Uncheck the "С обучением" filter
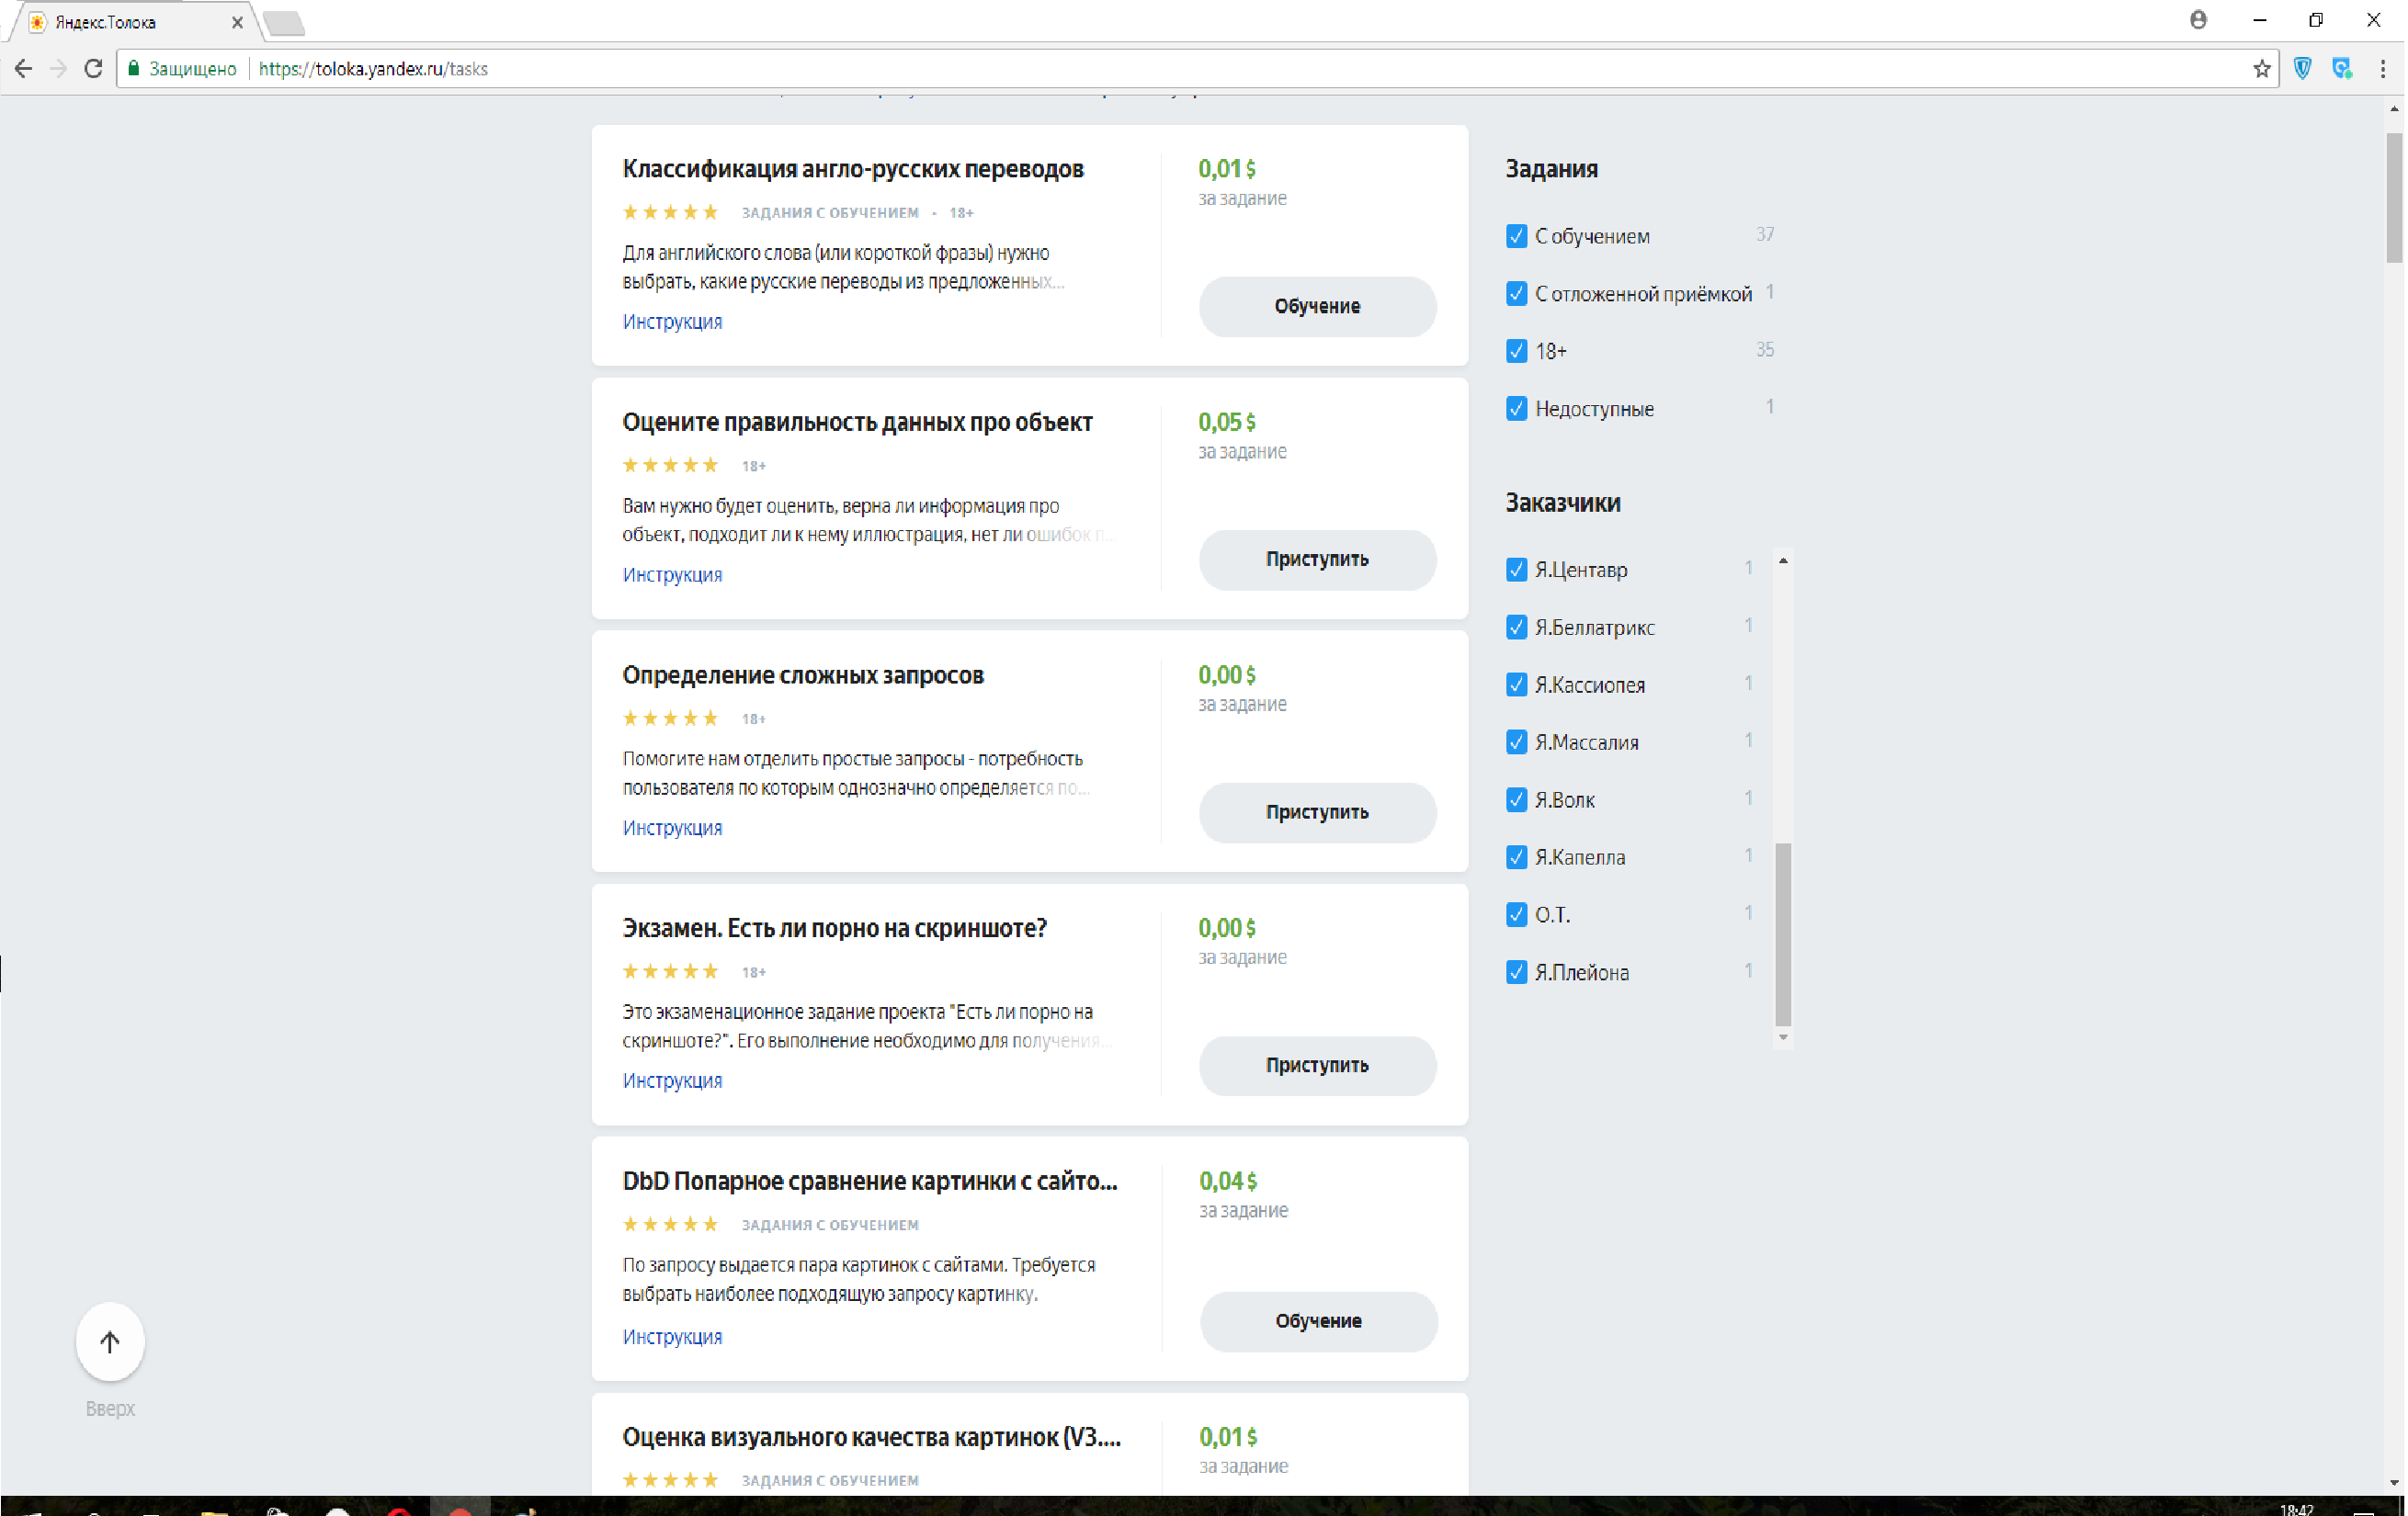This screenshot has height=1516, width=2408. point(1516,236)
